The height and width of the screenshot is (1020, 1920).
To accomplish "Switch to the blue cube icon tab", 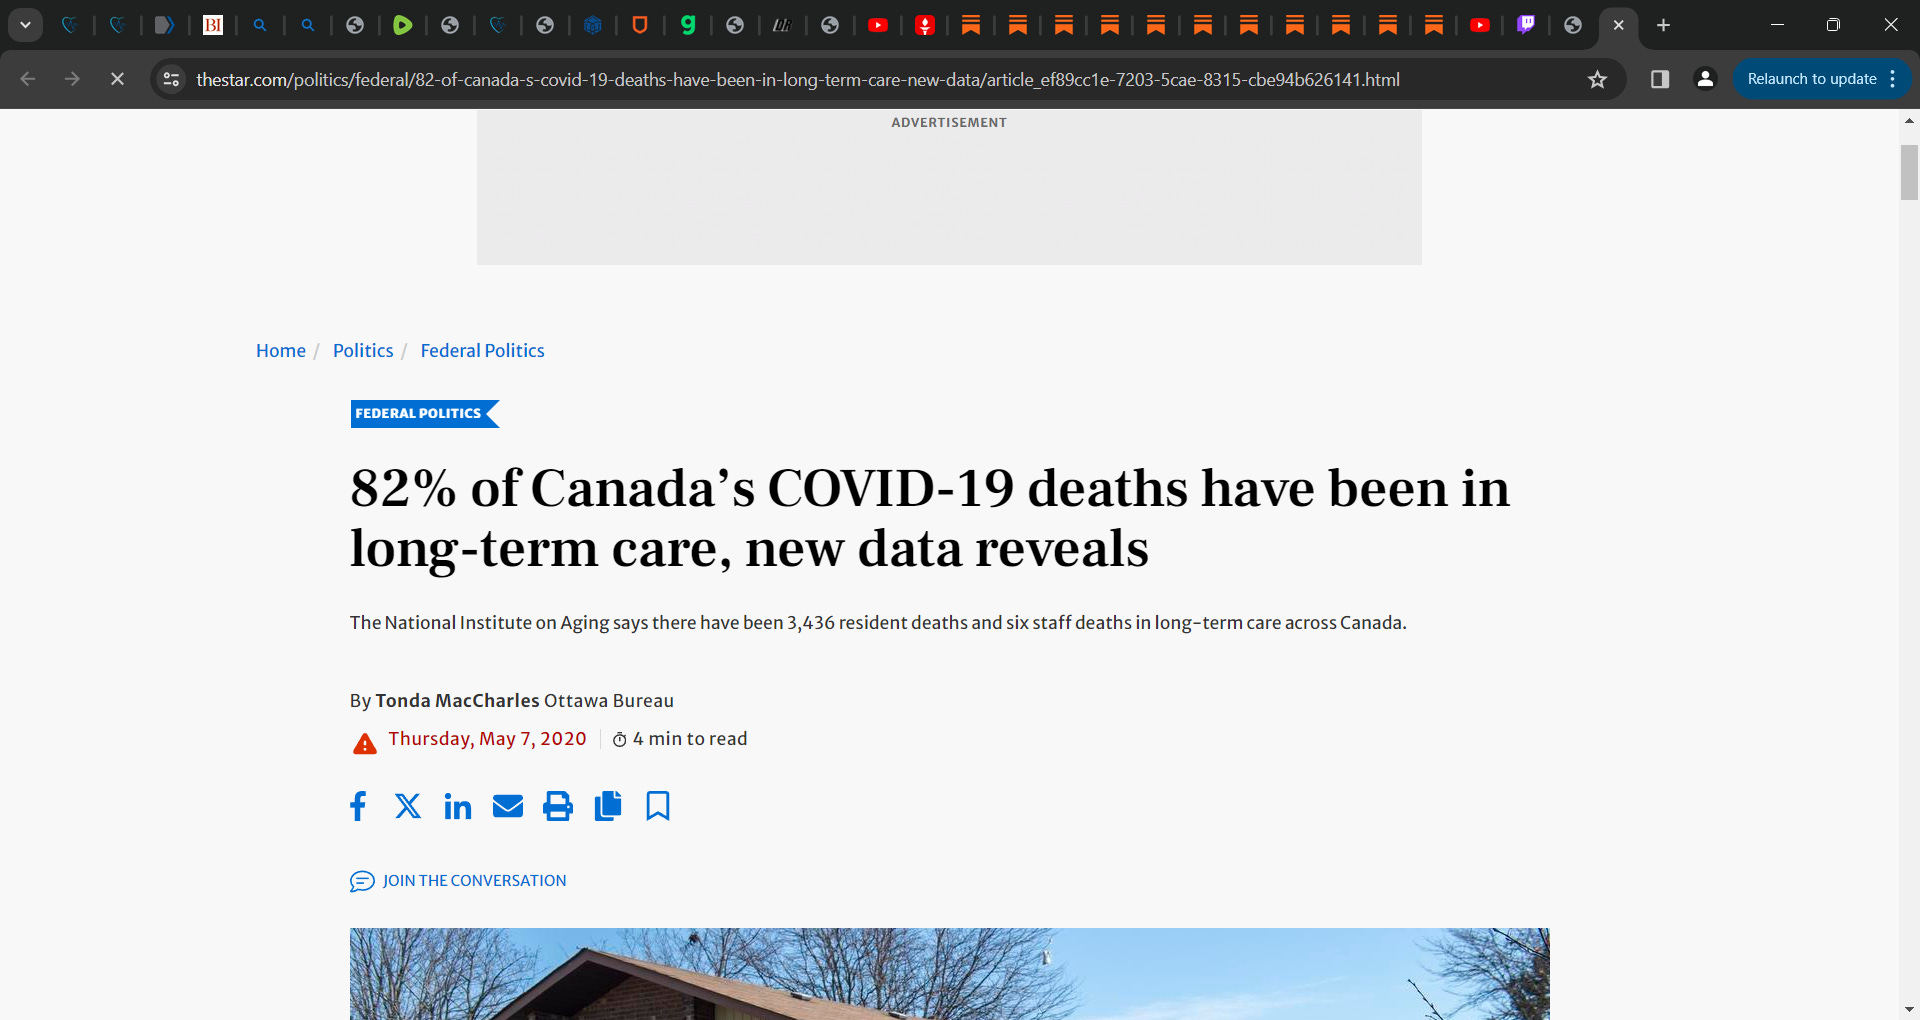I will tap(593, 25).
